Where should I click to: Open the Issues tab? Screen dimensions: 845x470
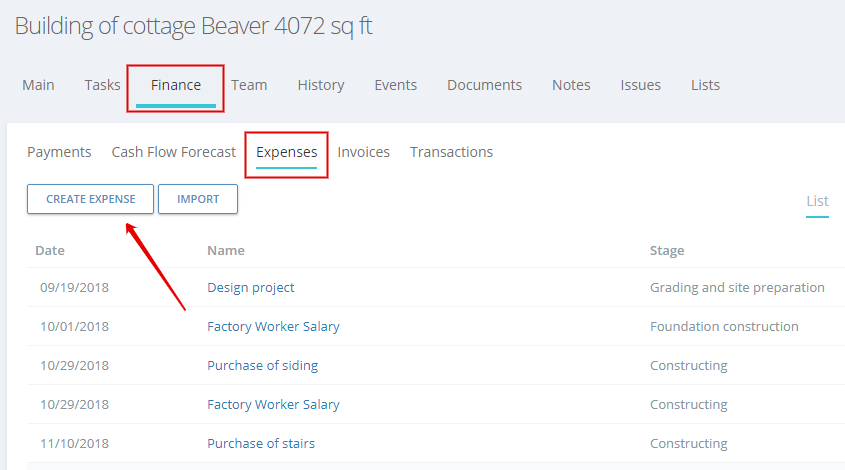pyautogui.click(x=640, y=85)
